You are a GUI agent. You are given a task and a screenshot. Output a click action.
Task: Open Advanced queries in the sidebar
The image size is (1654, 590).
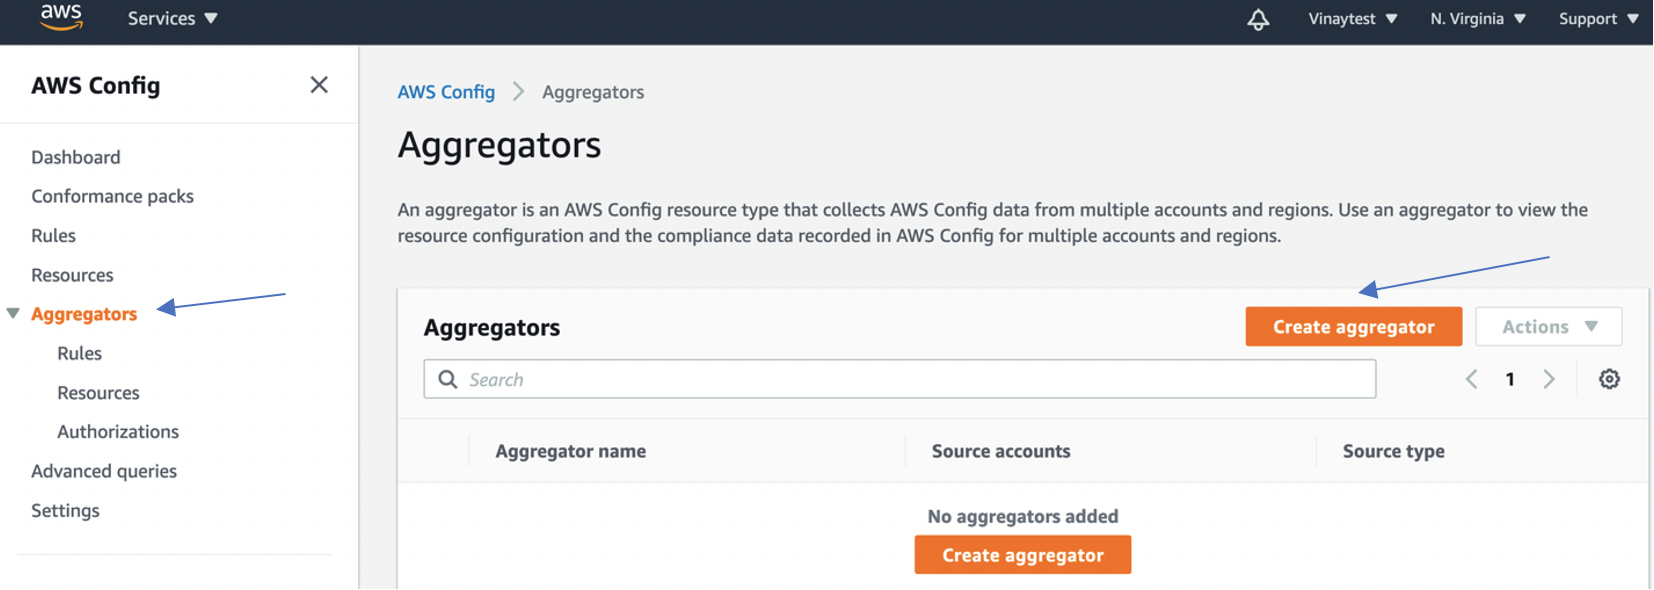click(104, 471)
